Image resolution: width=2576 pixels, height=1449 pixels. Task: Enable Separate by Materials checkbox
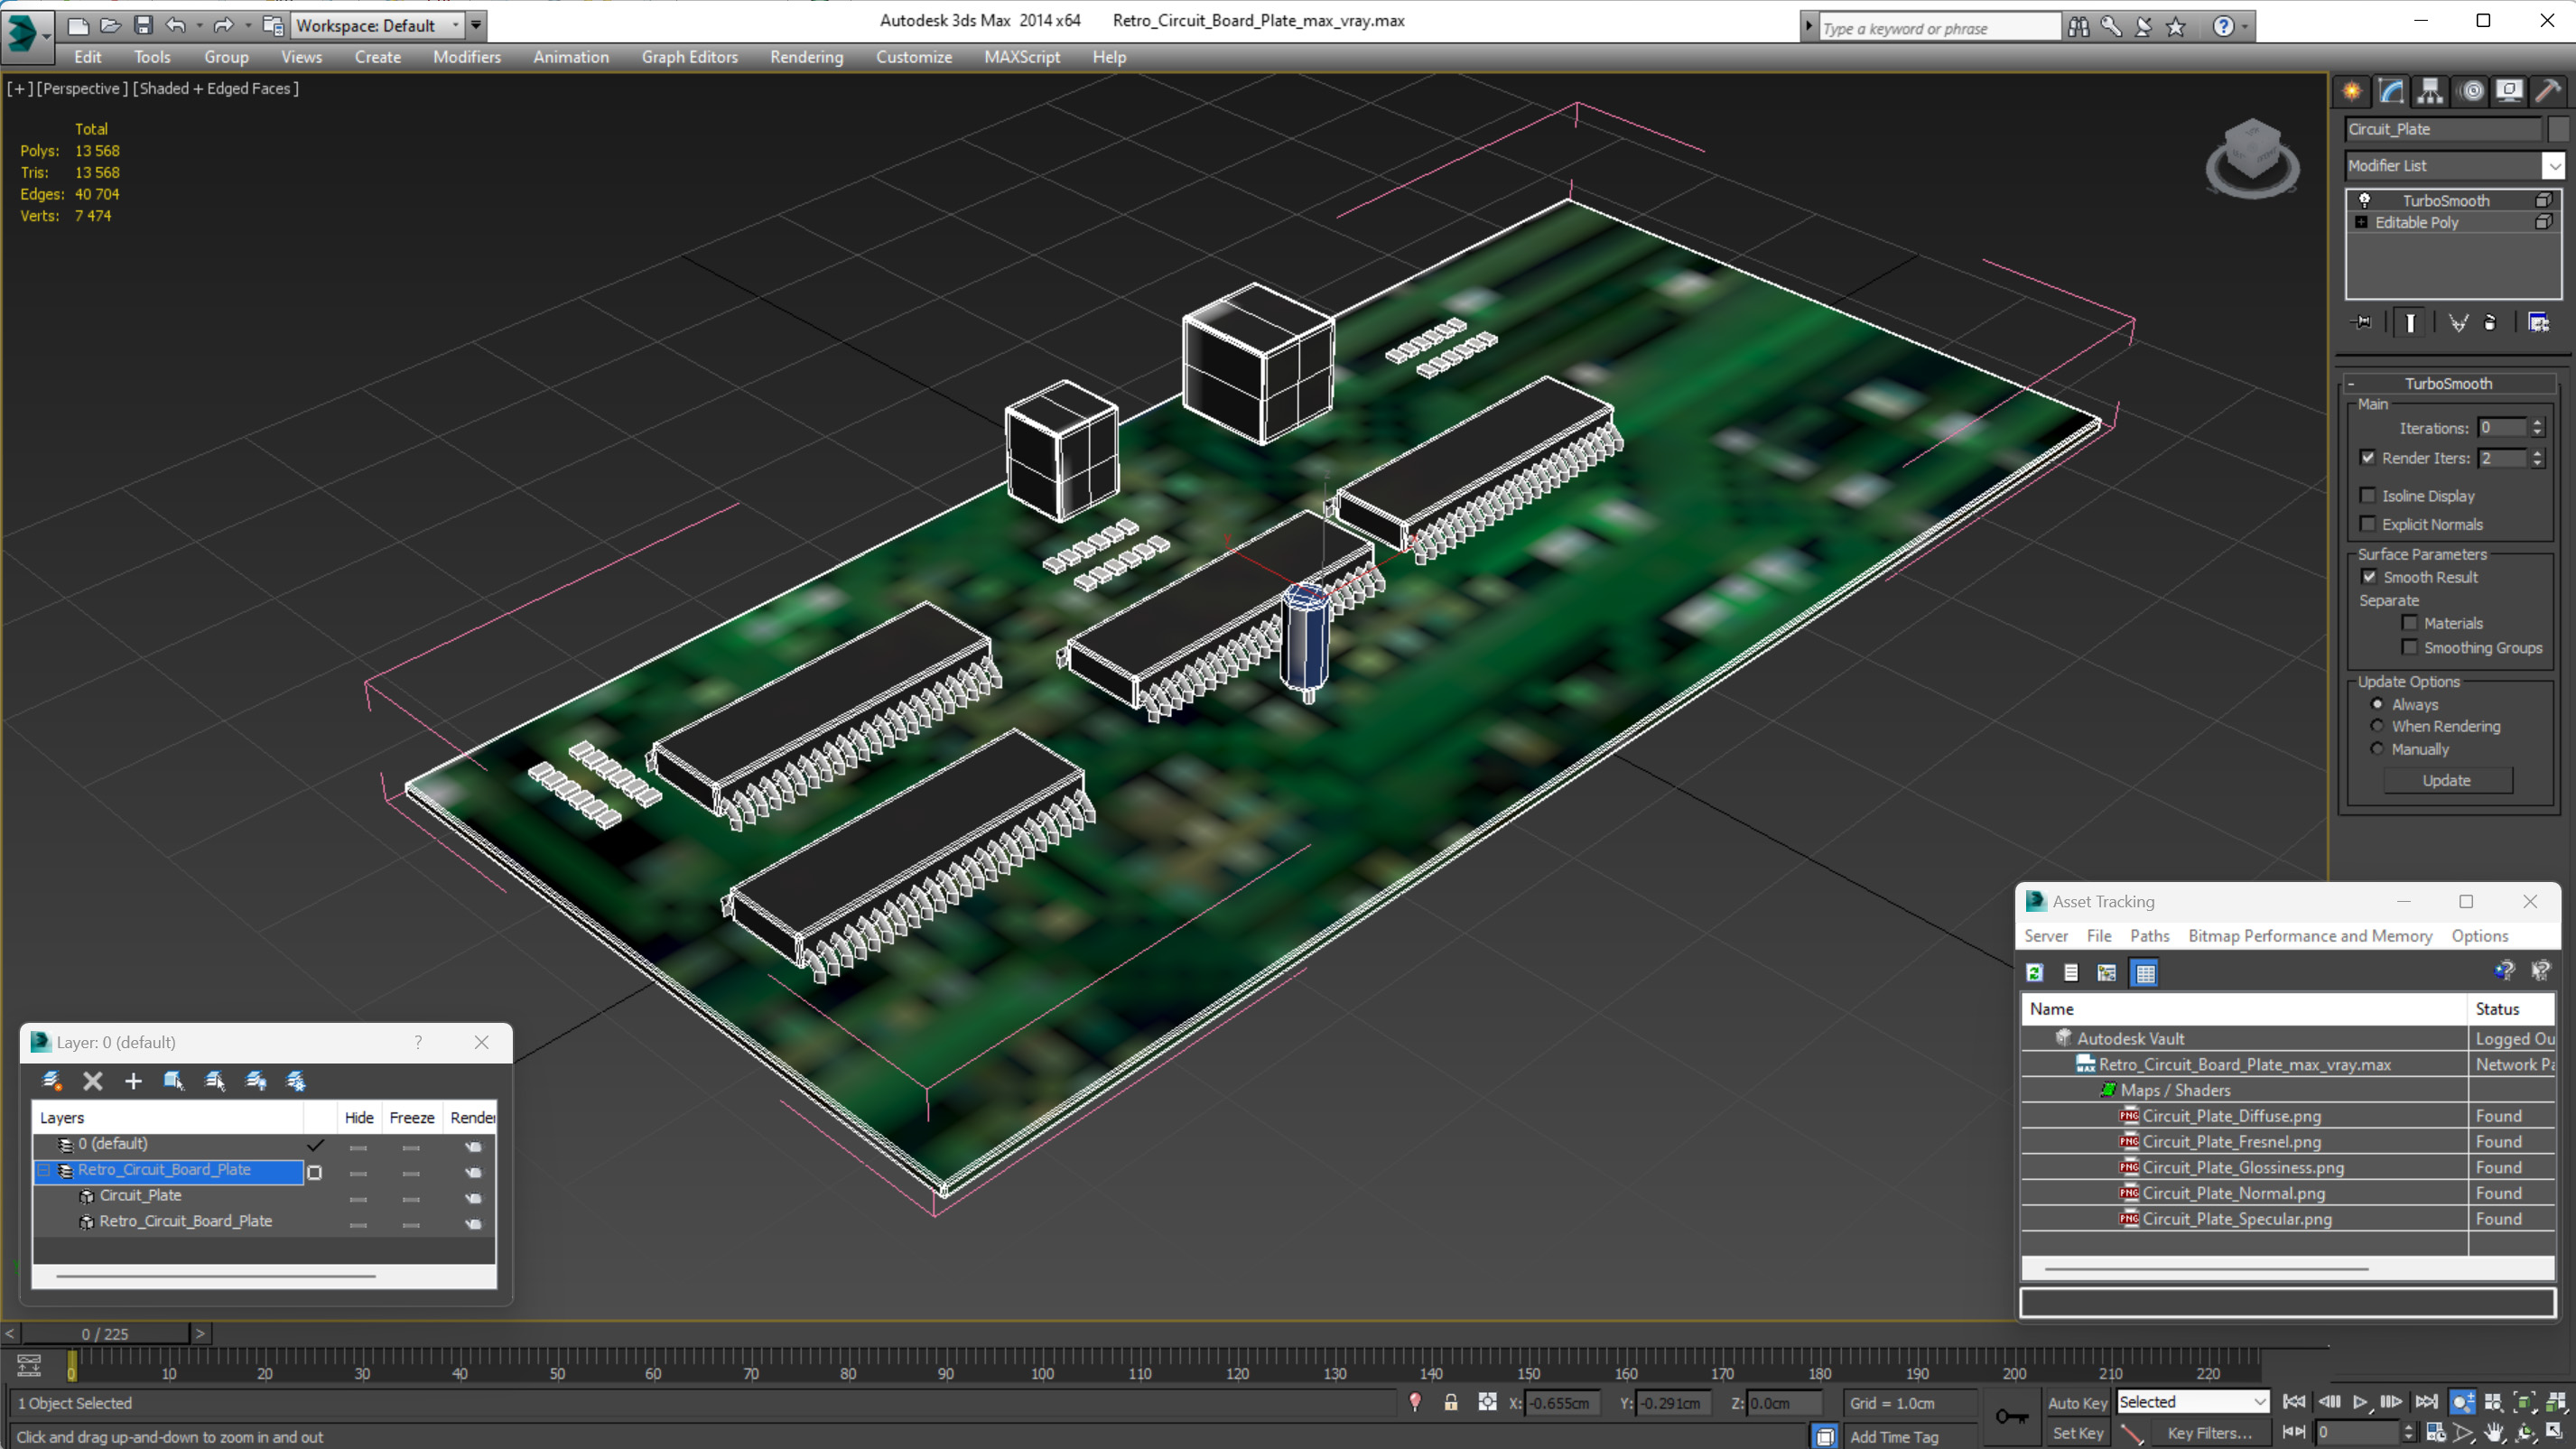2409,622
